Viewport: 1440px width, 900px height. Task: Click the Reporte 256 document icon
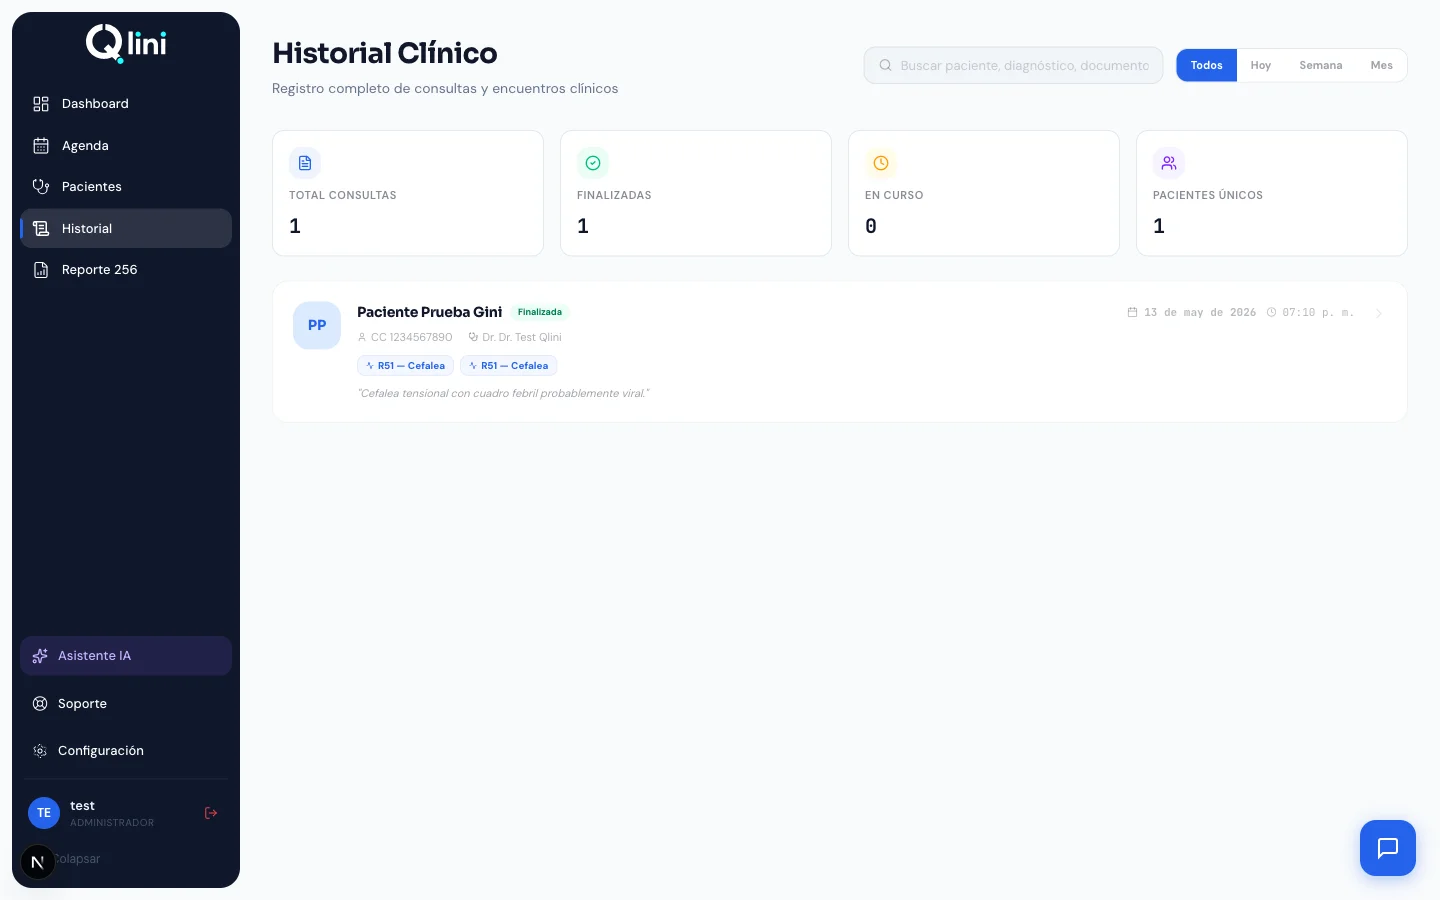point(41,270)
